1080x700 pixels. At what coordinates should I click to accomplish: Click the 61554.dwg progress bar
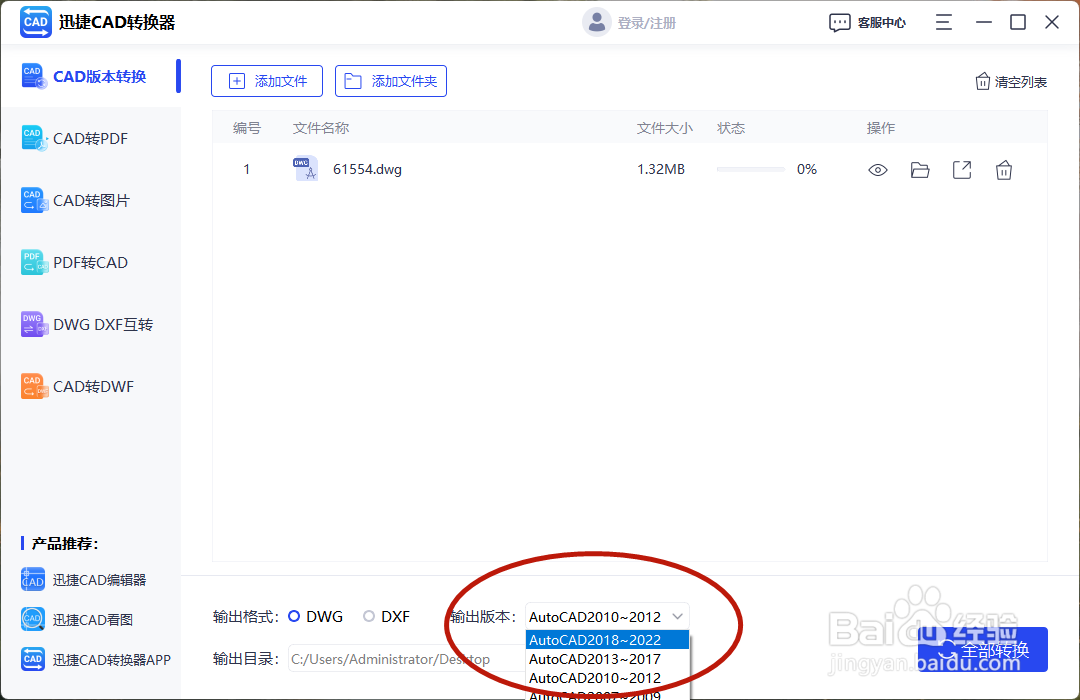751,169
